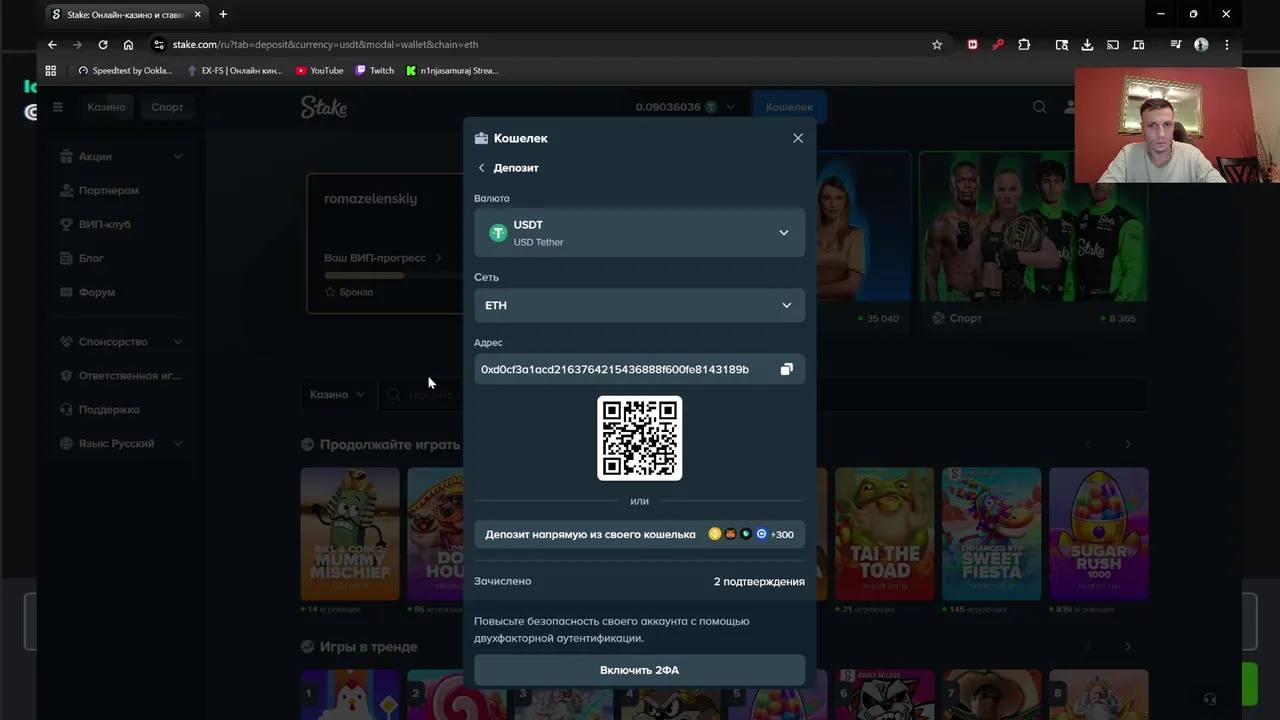Open the Sweet Fiesta game thumbnail
The height and width of the screenshot is (720, 1280).
click(x=992, y=534)
